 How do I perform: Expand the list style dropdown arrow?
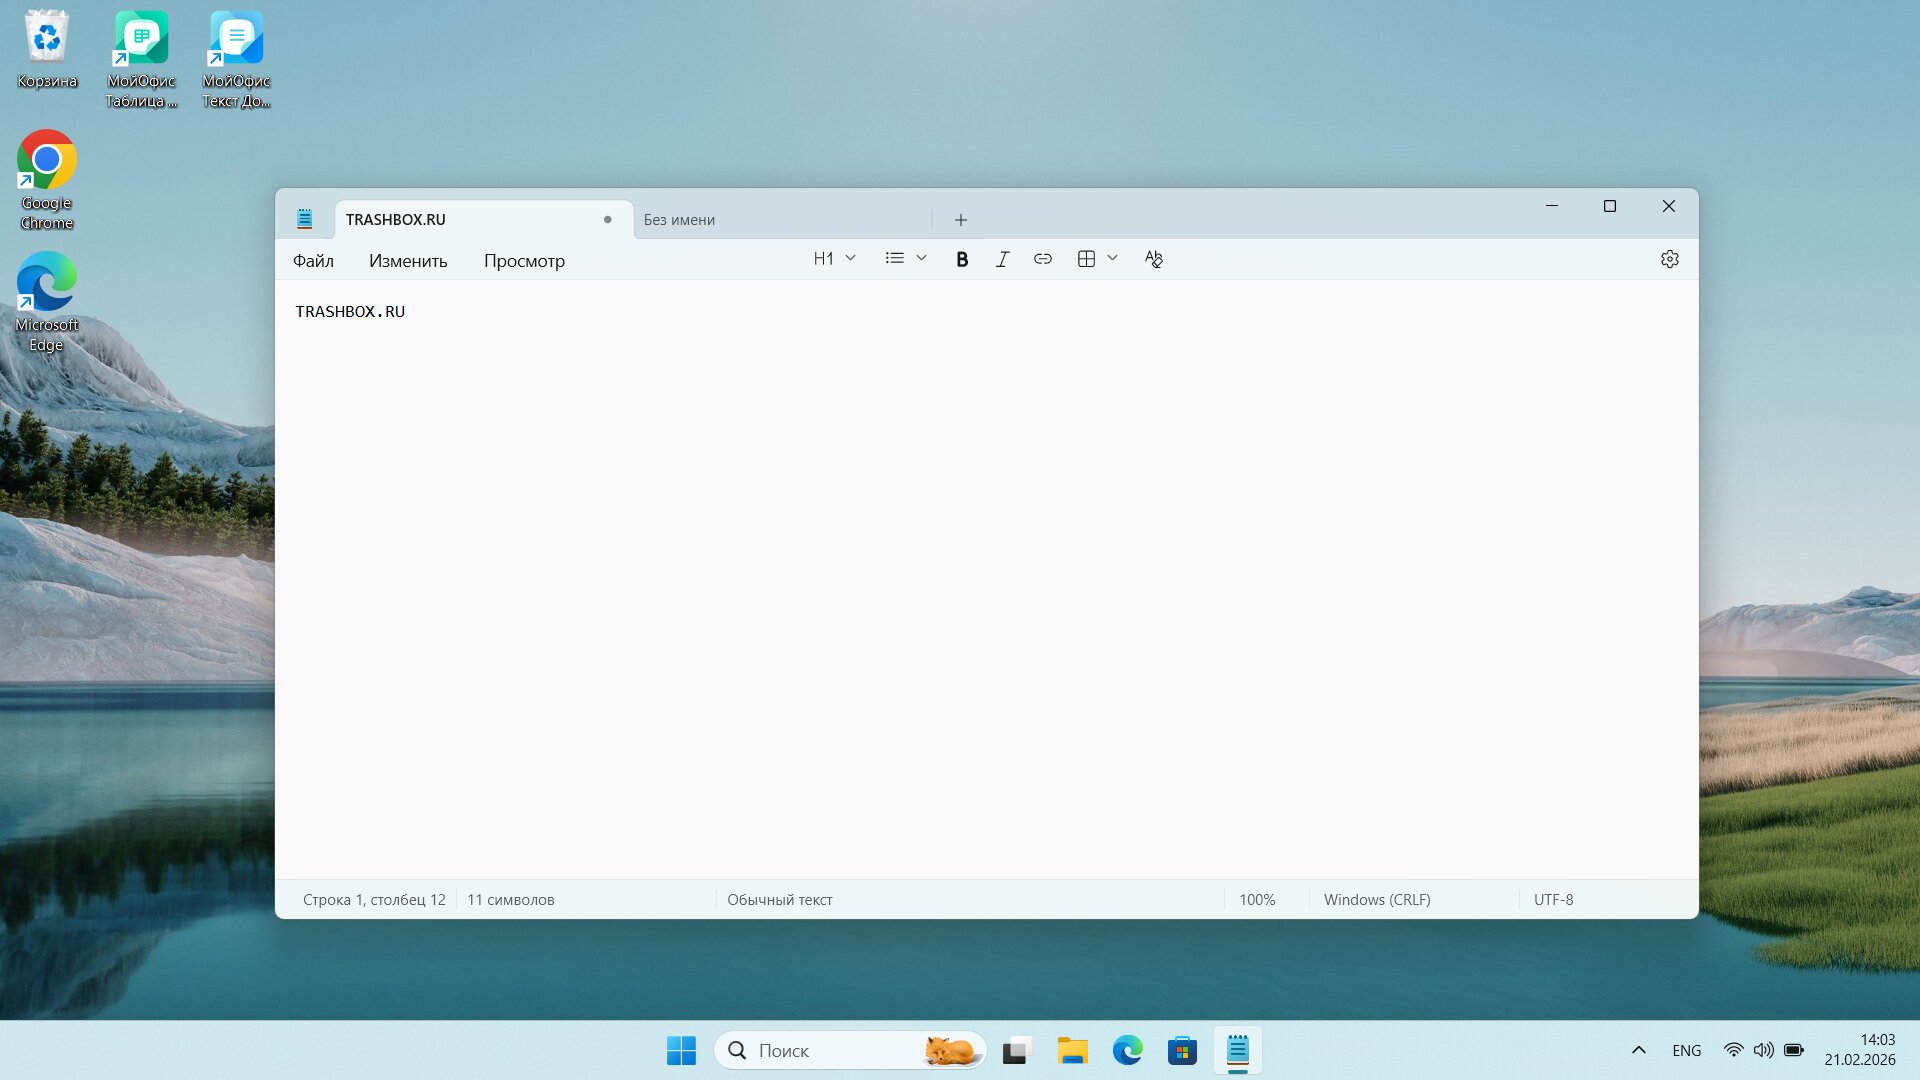coord(922,259)
